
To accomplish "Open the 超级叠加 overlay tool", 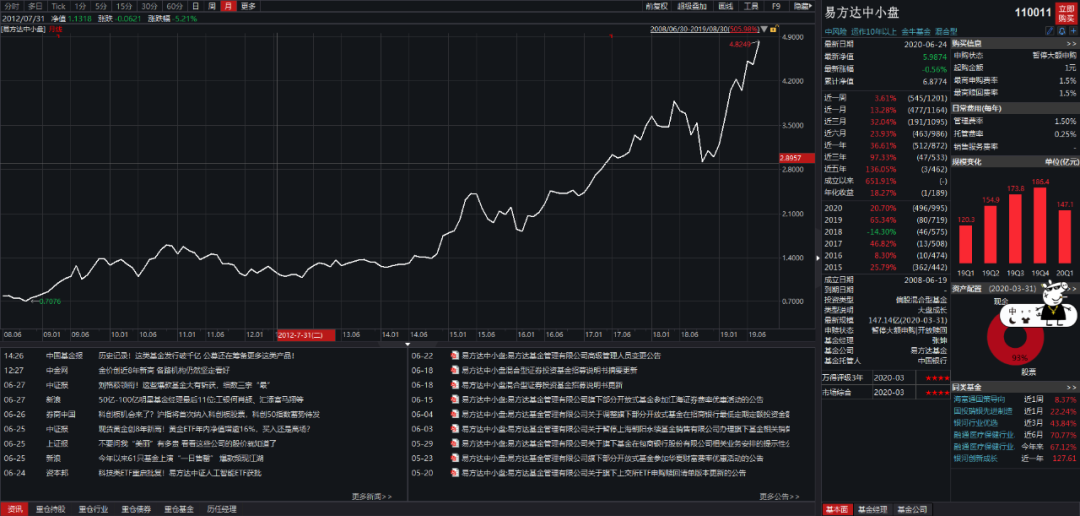I will pos(692,6).
